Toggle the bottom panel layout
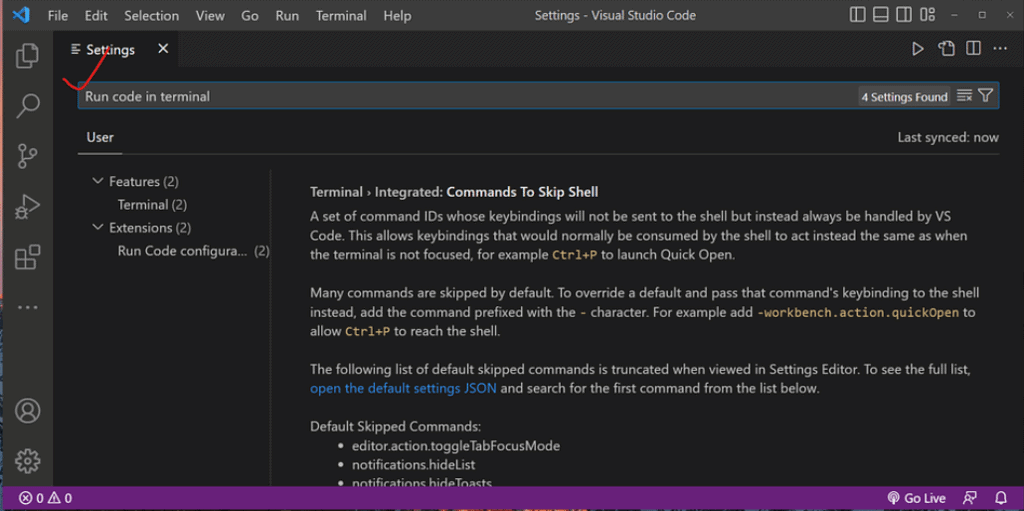The height and width of the screenshot is (511, 1024). point(882,16)
